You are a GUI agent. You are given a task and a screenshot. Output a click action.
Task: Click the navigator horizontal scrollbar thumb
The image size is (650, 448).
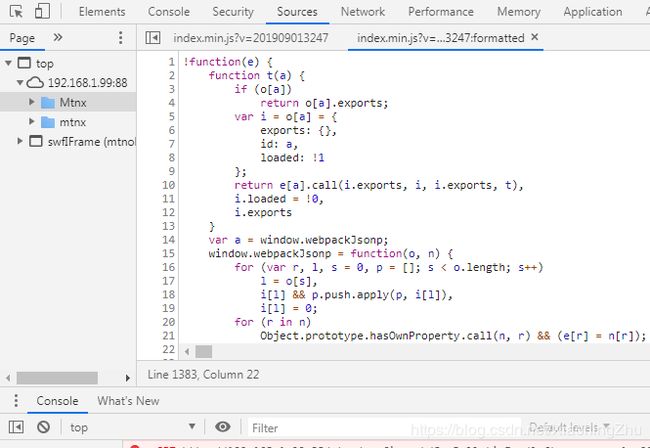(x=57, y=378)
